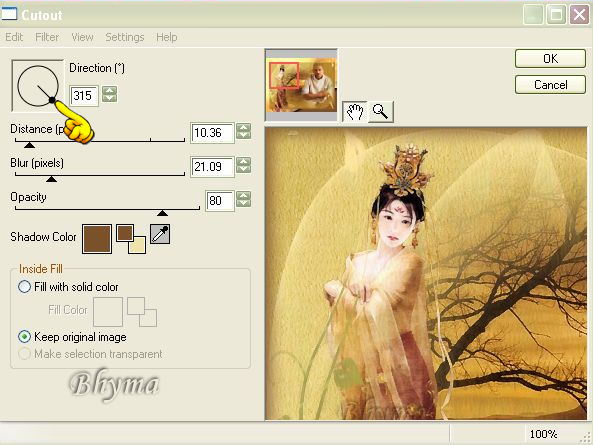Click the navigator thumbnail preview
Image resolution: width=593 pixels, height=445 pixels.
click(x=301, y=85)
